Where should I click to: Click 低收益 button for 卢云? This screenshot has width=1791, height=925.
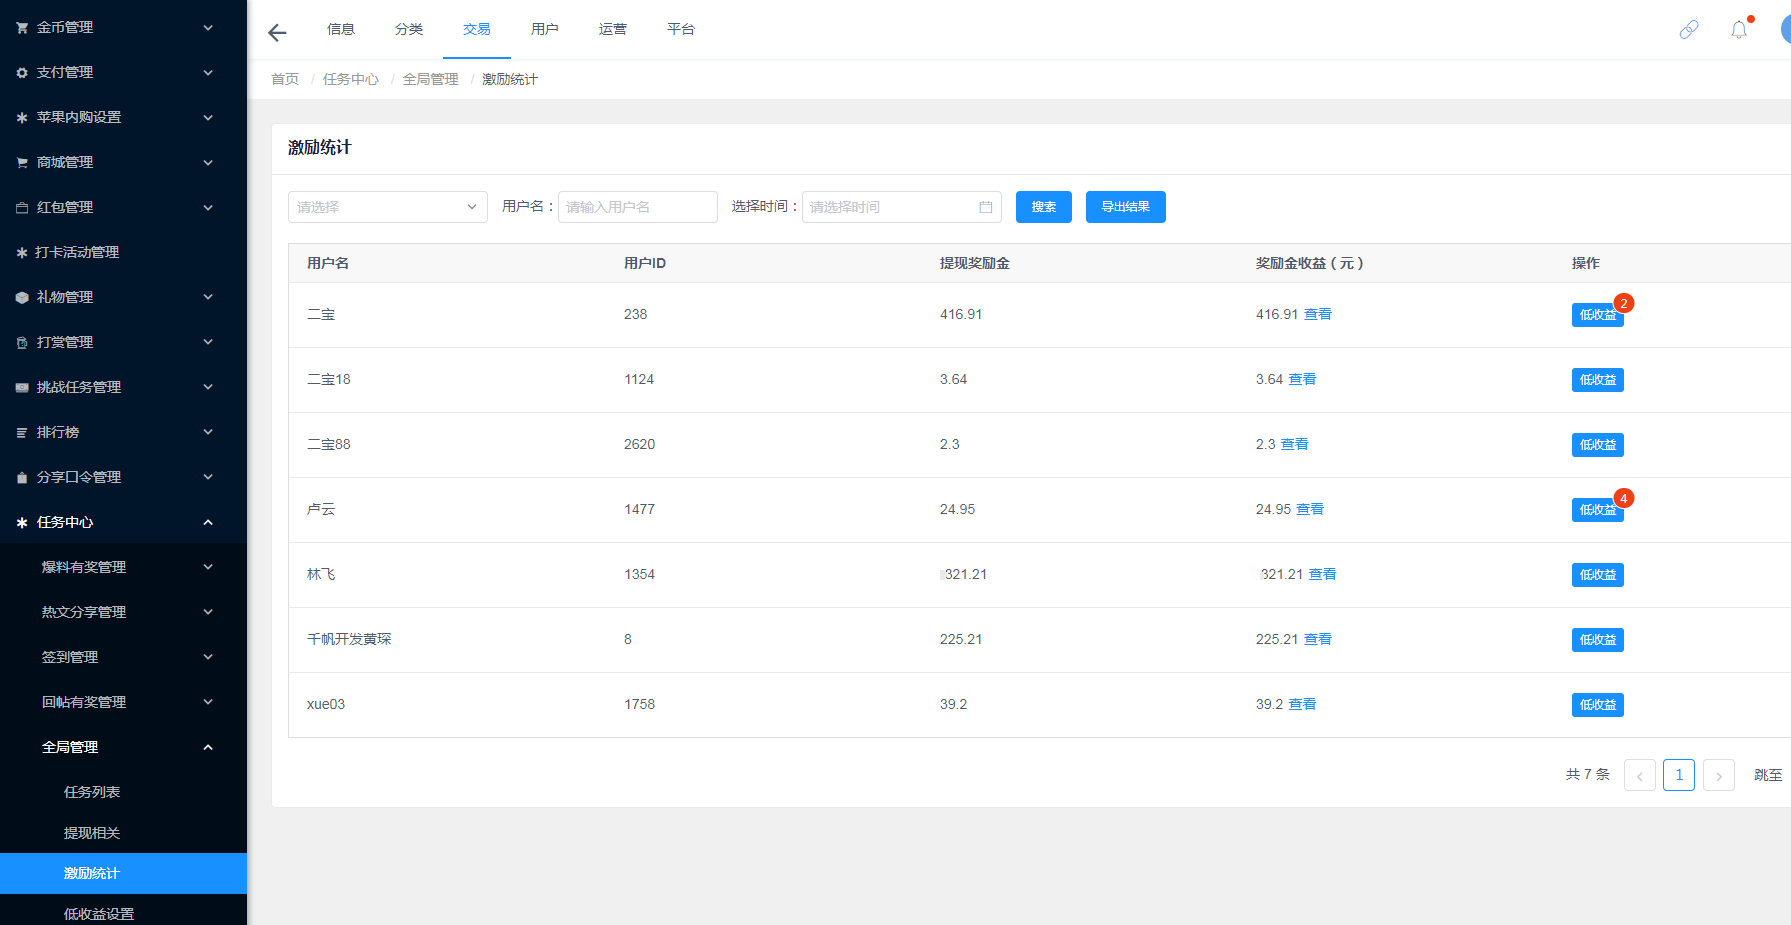pos(1598,510)
